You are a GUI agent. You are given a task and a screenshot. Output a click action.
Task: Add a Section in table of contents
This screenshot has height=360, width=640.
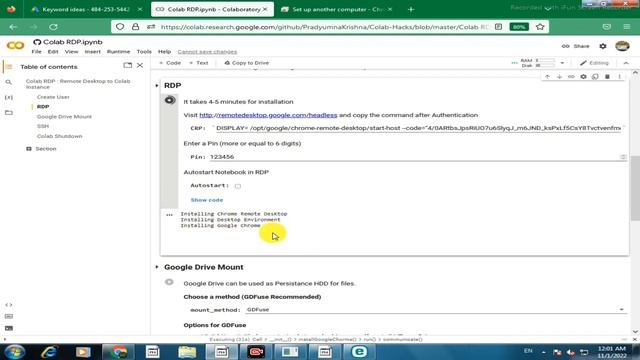[41, 149]
